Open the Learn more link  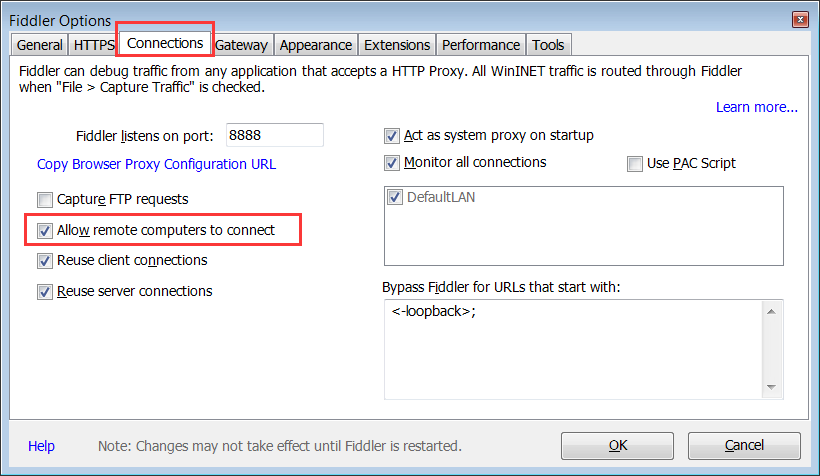[x=757, y=107]
